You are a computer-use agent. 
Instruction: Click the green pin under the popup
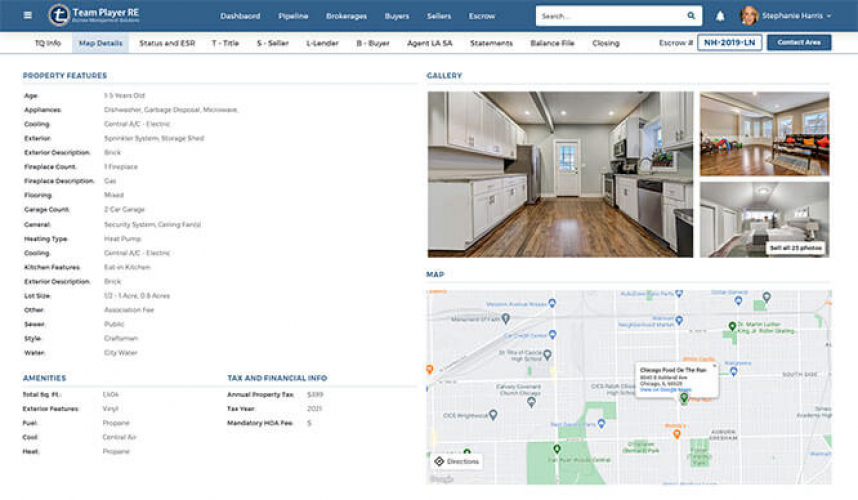tap(684, 399)
